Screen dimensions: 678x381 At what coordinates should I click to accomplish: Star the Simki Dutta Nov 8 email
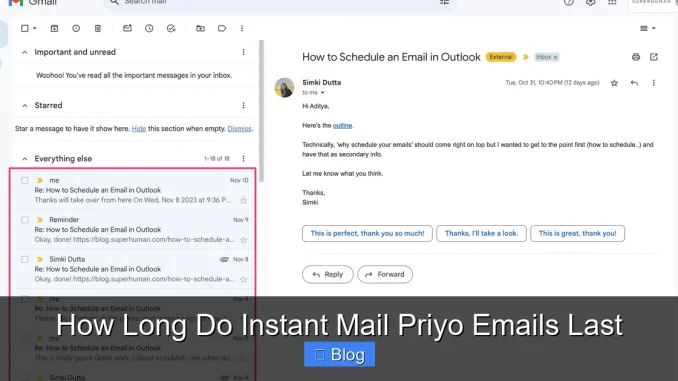[243, 280]
